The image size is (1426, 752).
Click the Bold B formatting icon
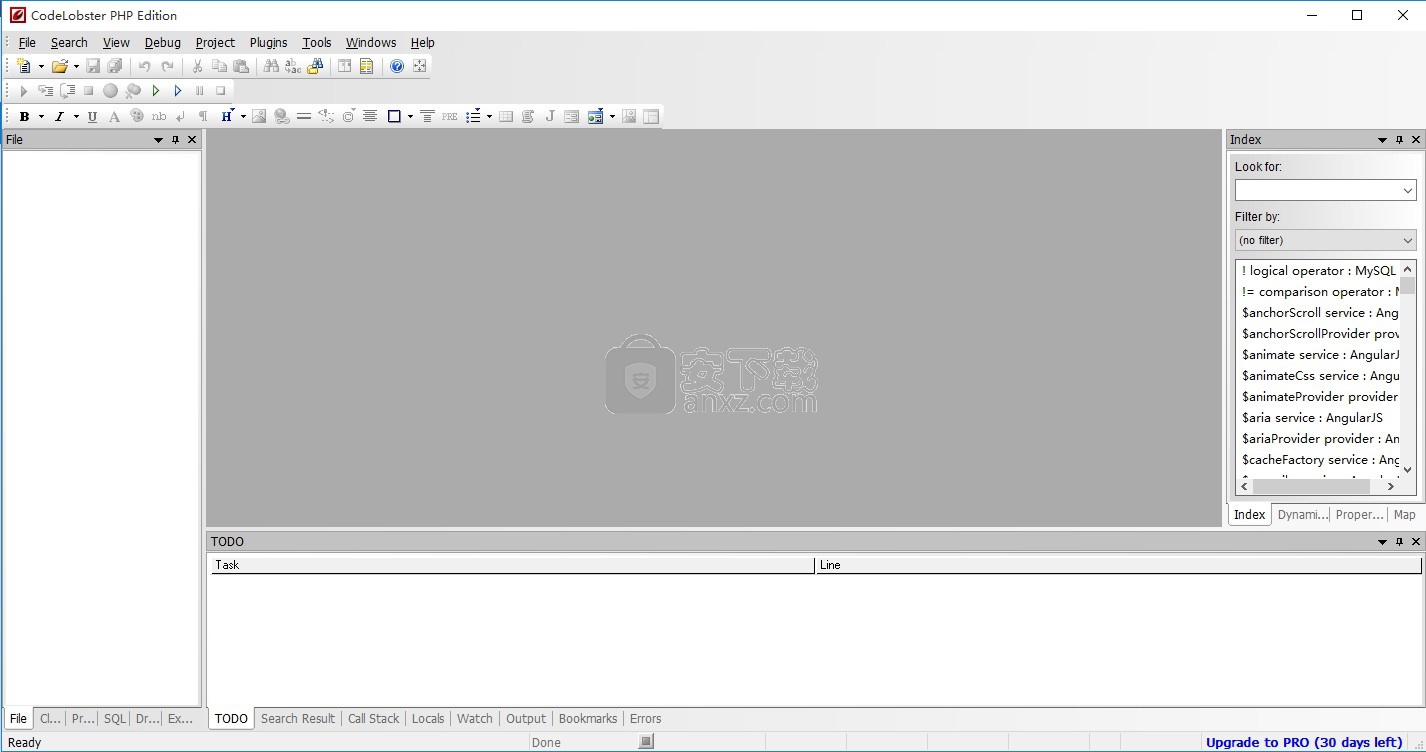coord(24,116)
